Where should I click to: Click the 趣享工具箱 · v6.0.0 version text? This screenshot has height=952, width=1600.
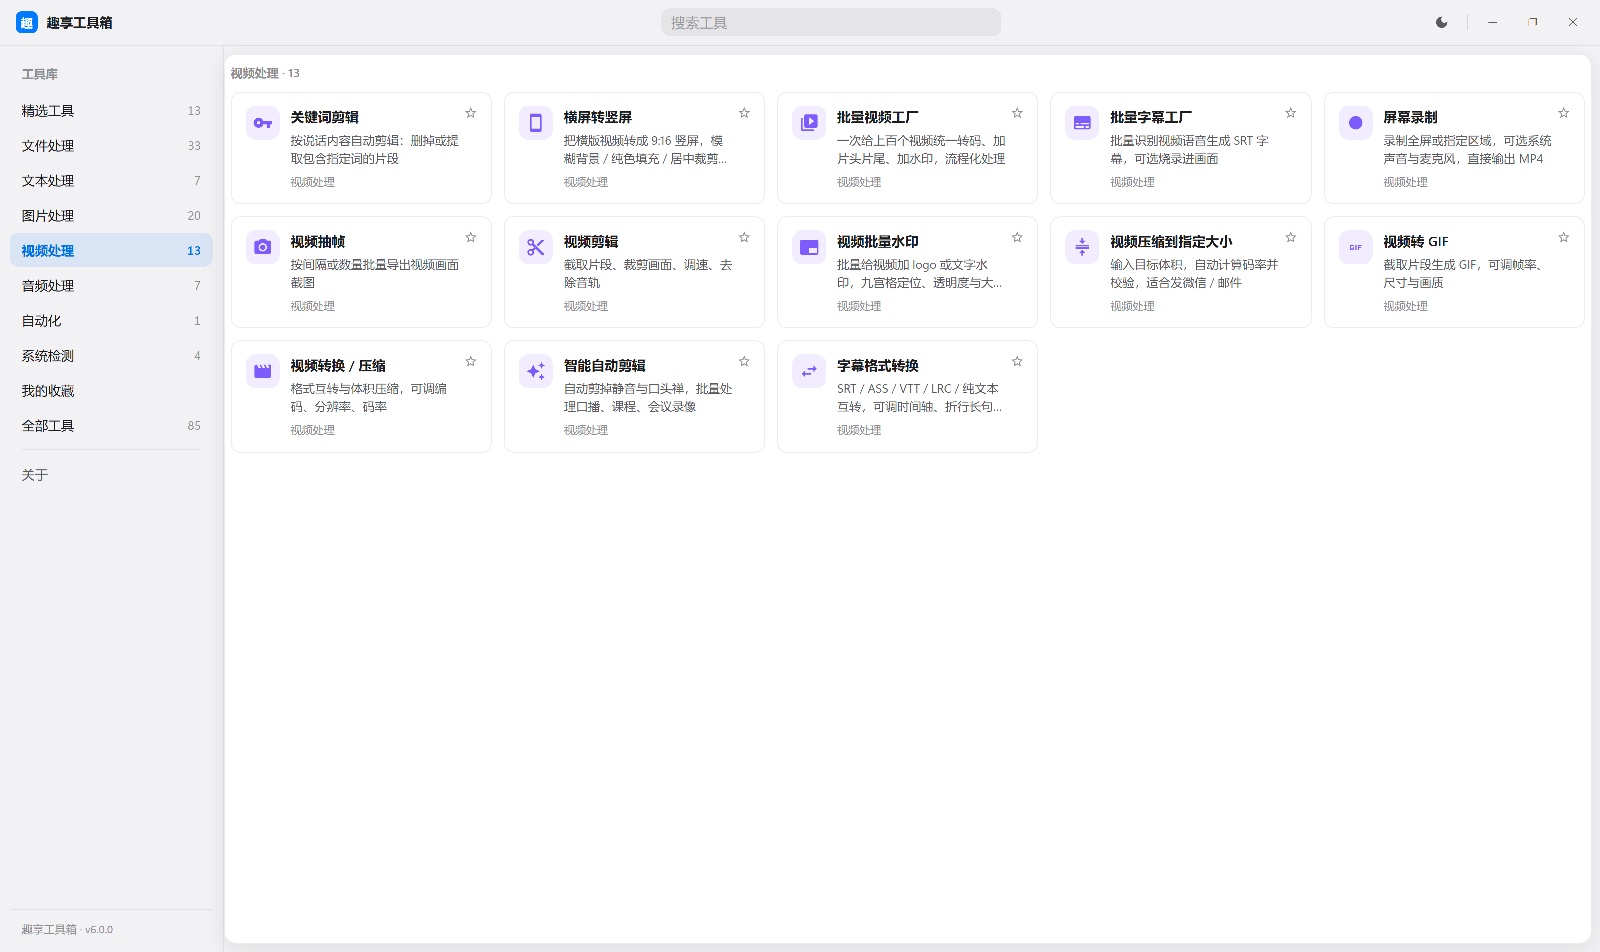[x=67, y=930]
